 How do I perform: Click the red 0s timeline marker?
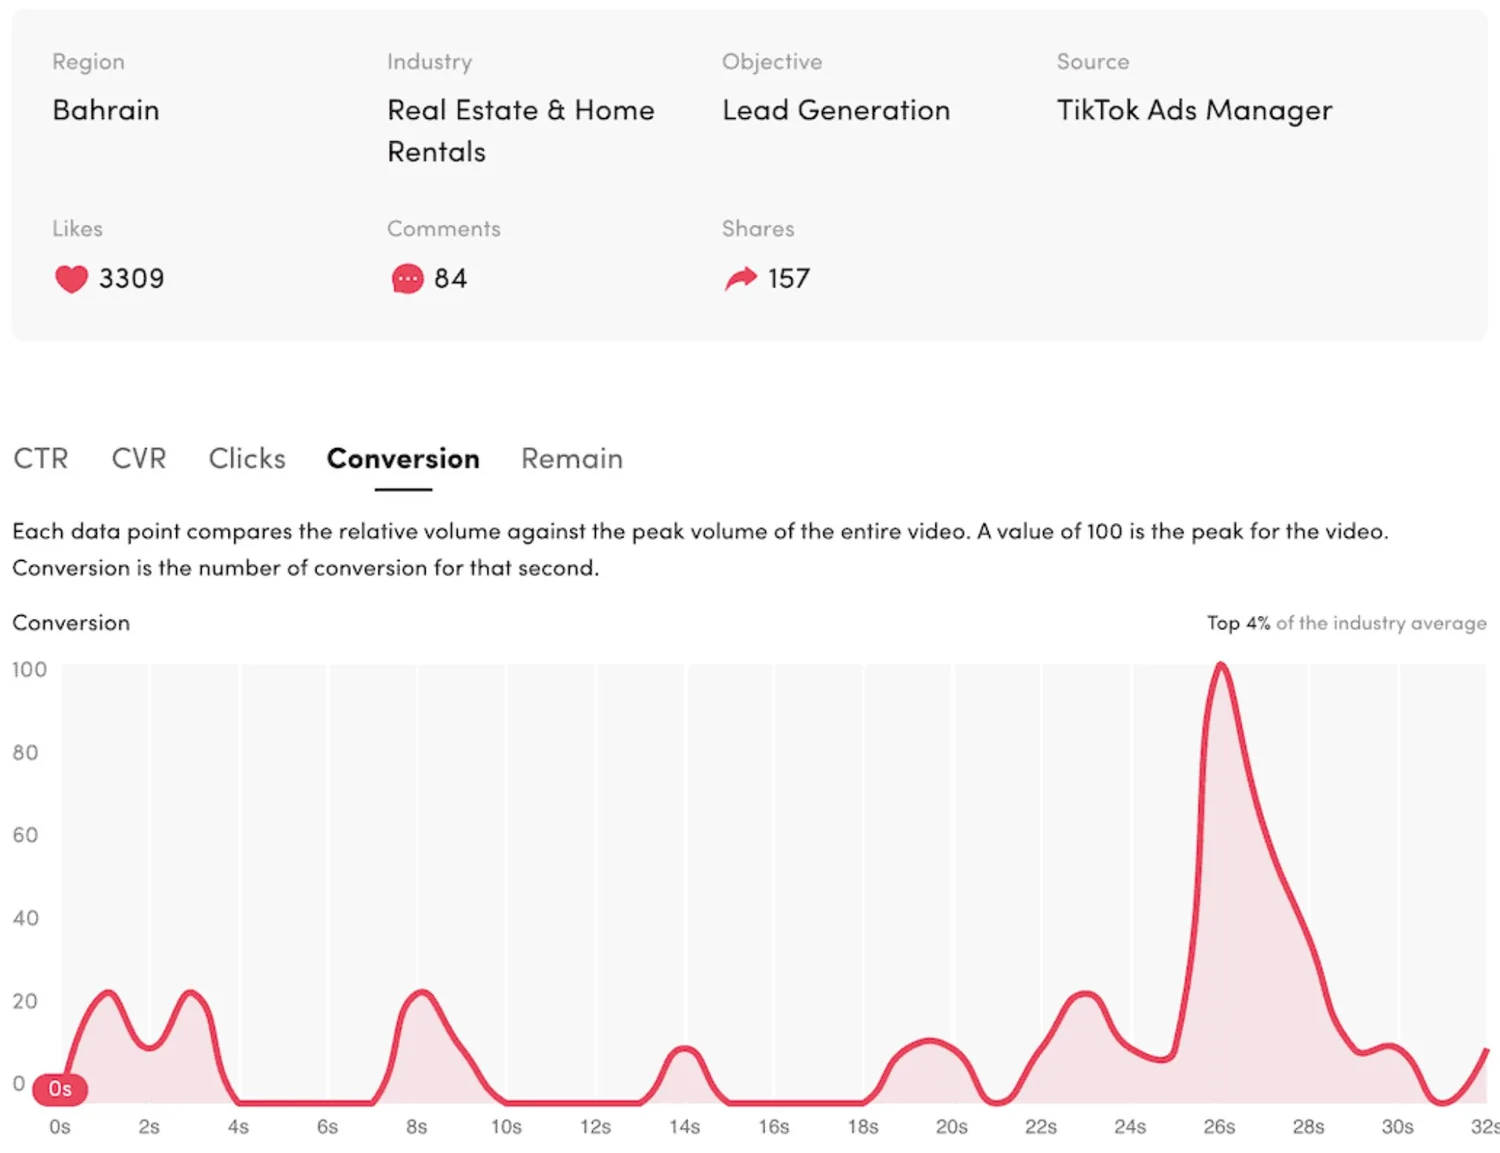click(x=60, y=1089)
